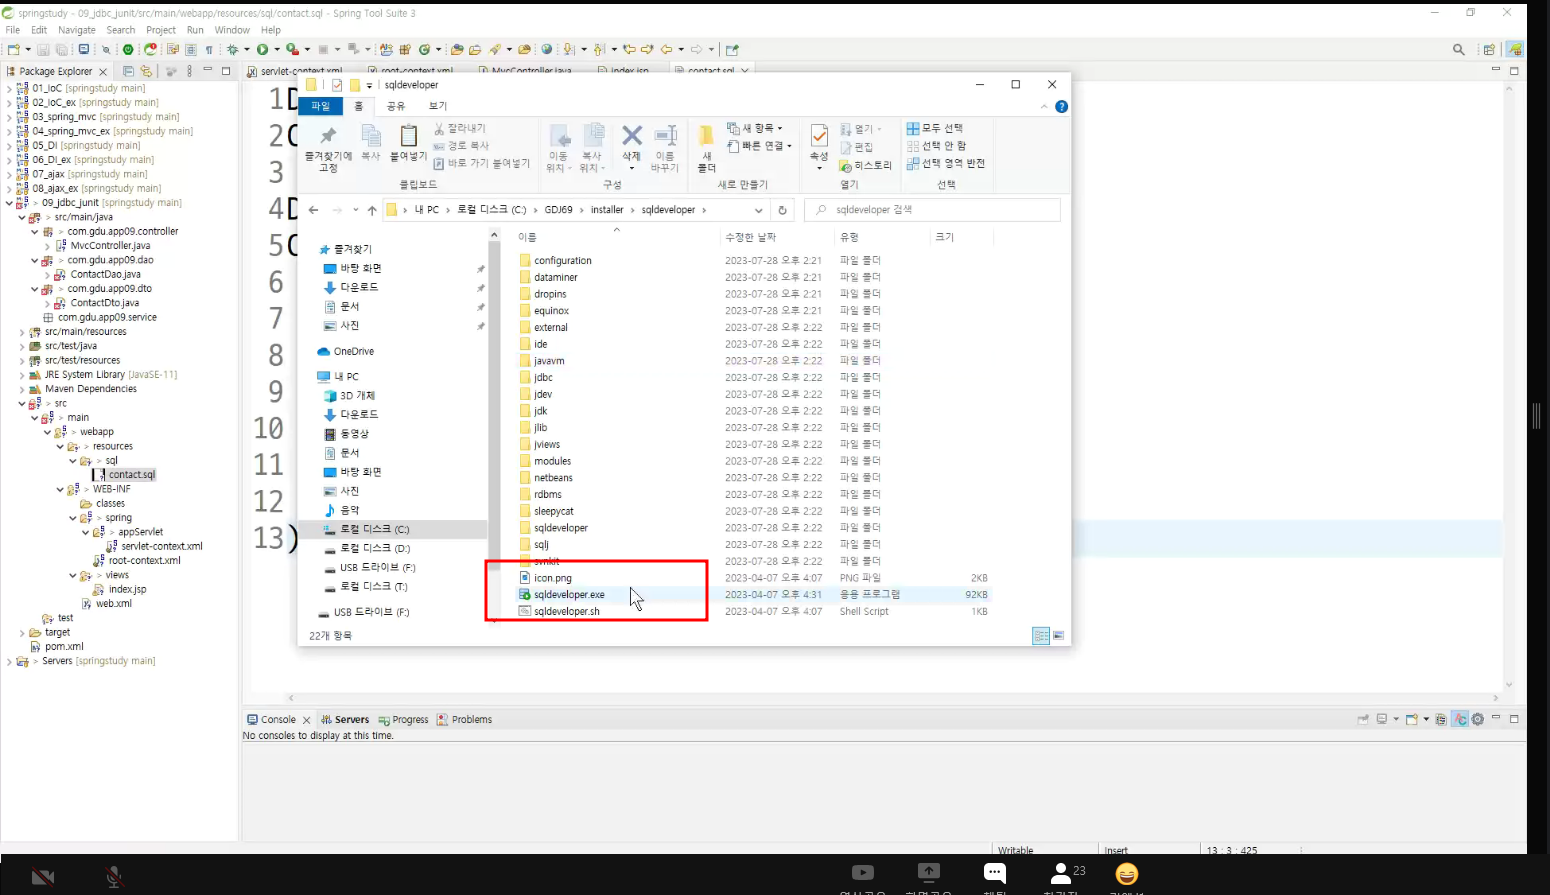Image resolution: width=1550 pixels, height=895 pixels.
Task: Open the Edit menu in Spring Tool Suite
Action: click(39, 30)
